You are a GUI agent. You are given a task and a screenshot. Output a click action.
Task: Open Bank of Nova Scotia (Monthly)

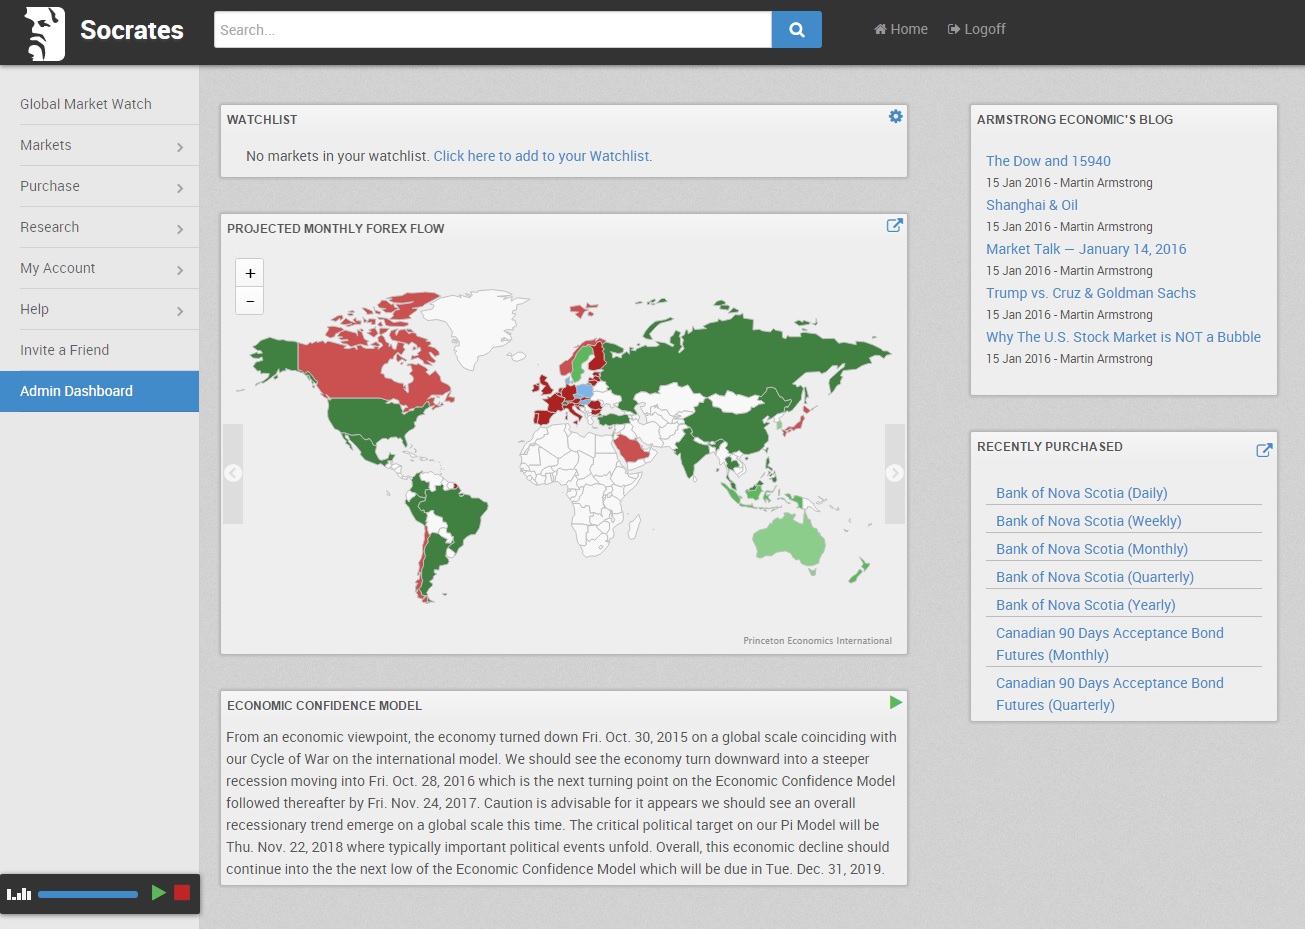coord(1092,549)
